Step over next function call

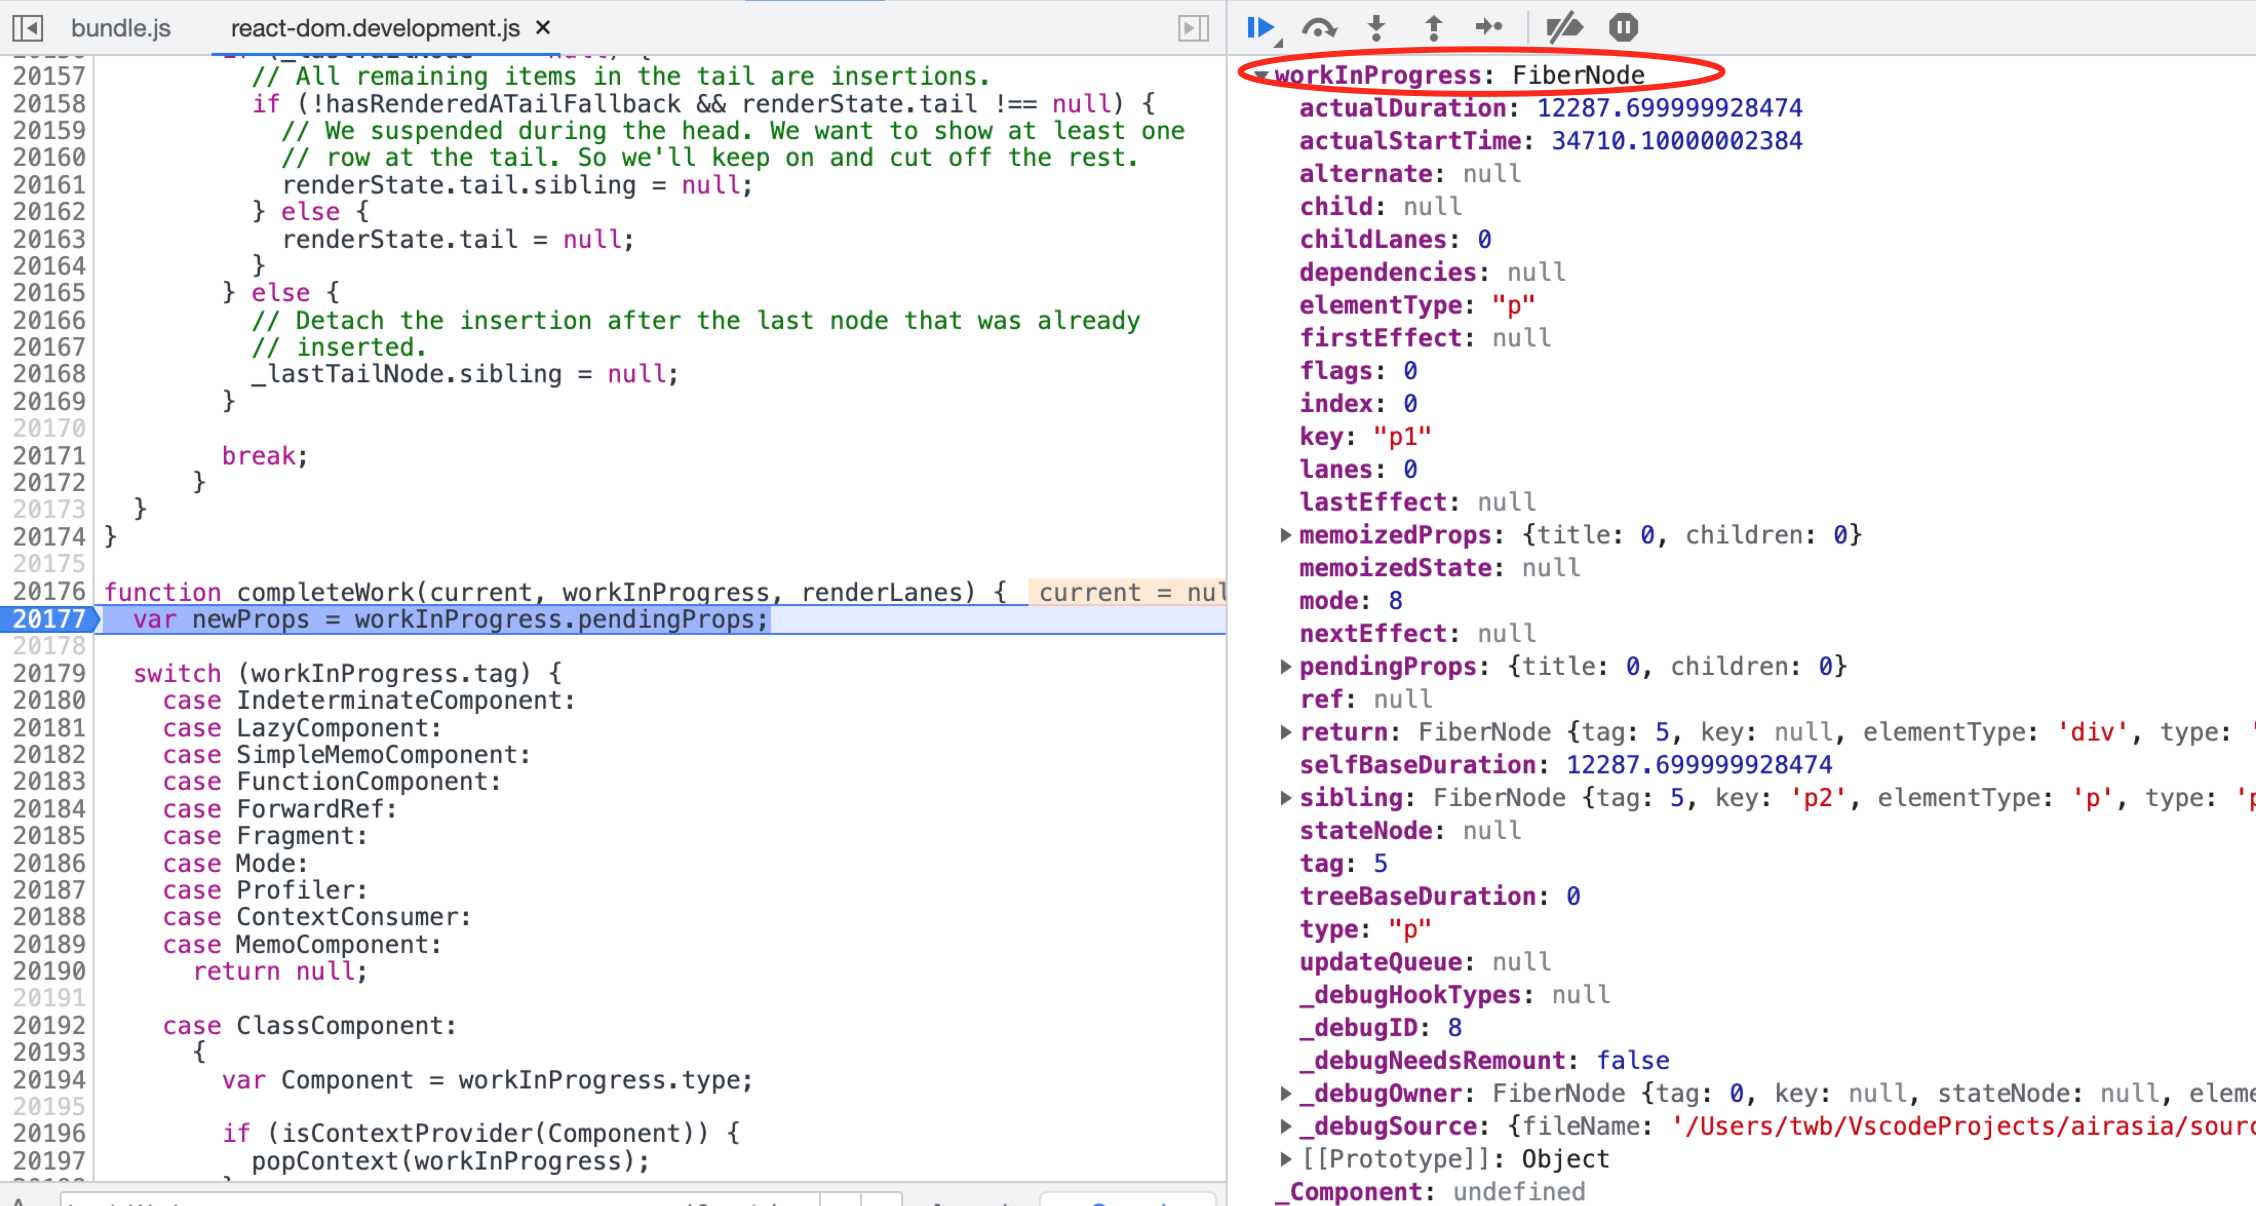pos(1319,28)
